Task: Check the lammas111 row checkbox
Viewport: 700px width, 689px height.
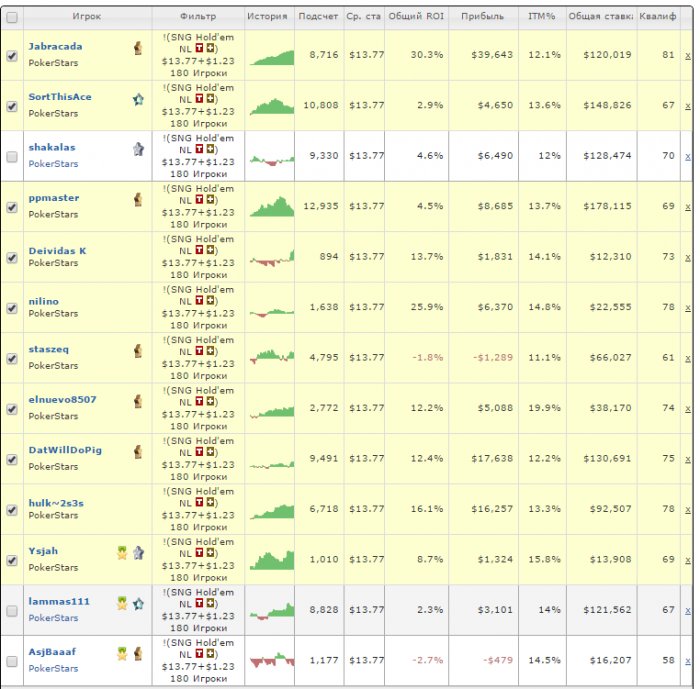Action: coord(12,611)
